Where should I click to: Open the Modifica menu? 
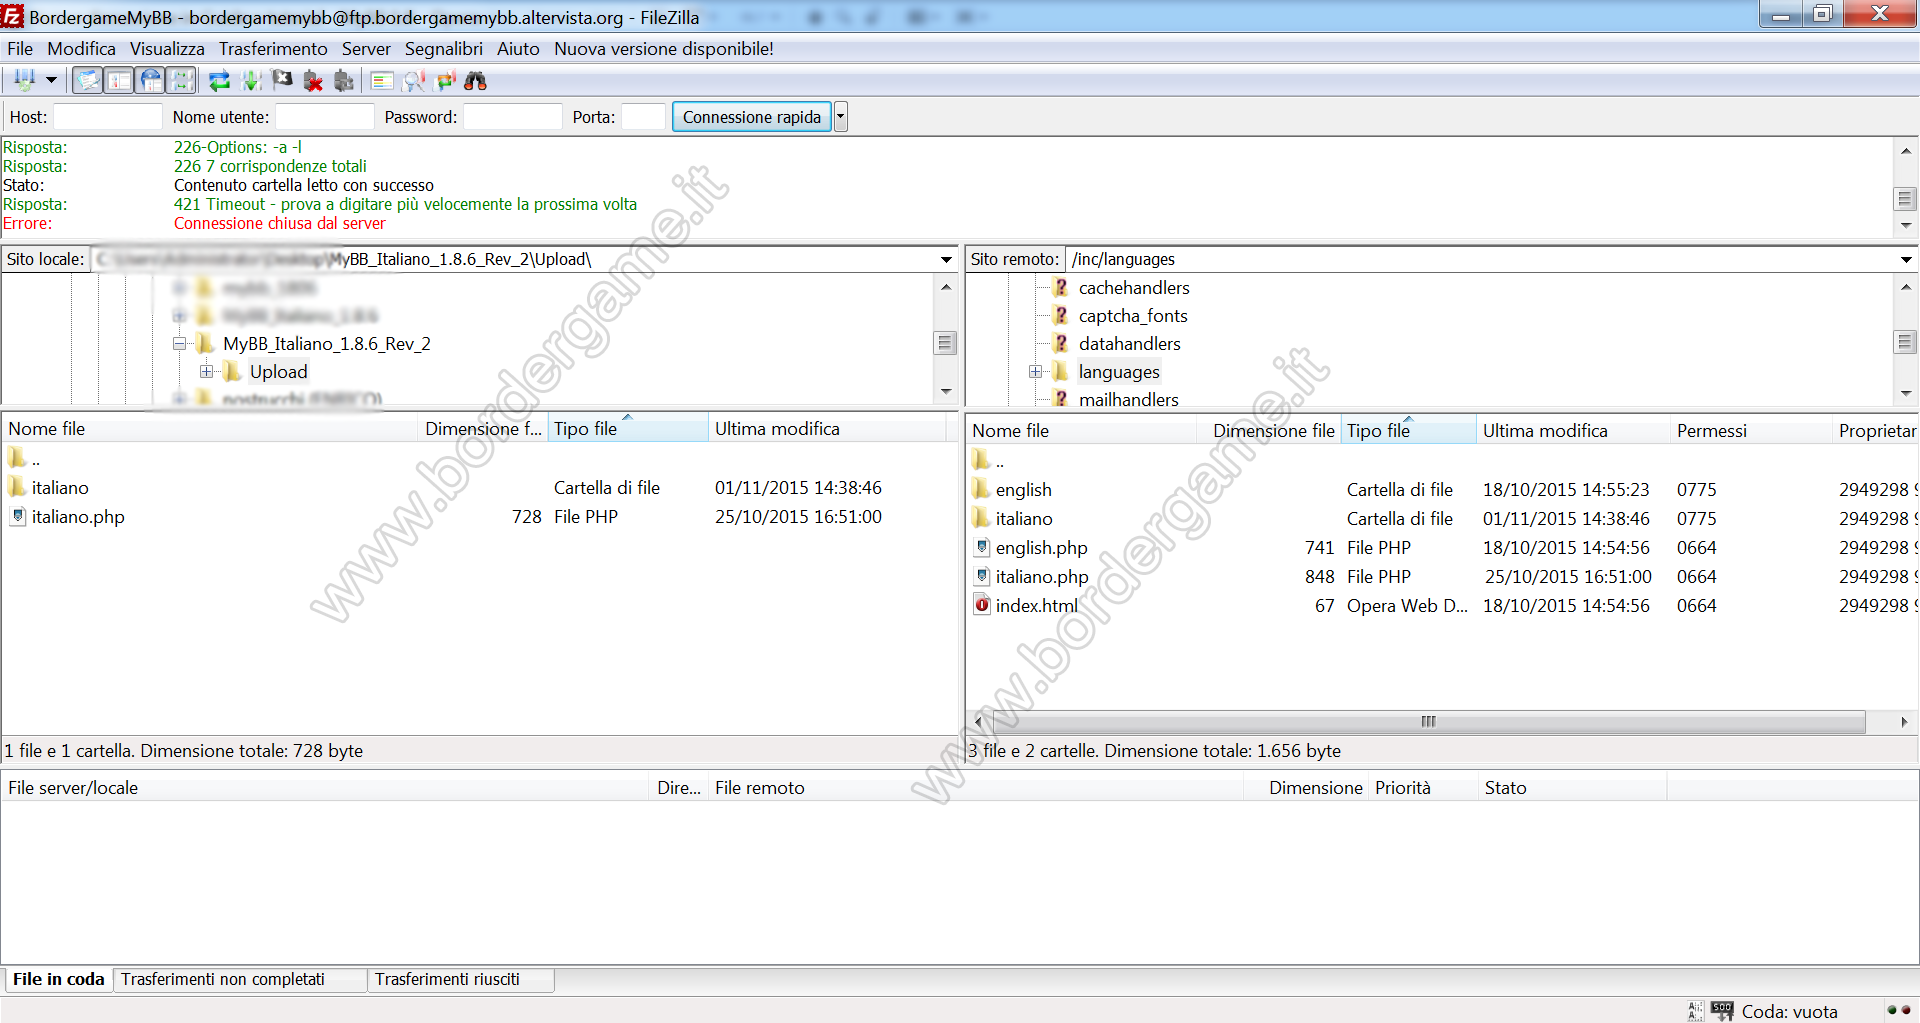(81, 49)
